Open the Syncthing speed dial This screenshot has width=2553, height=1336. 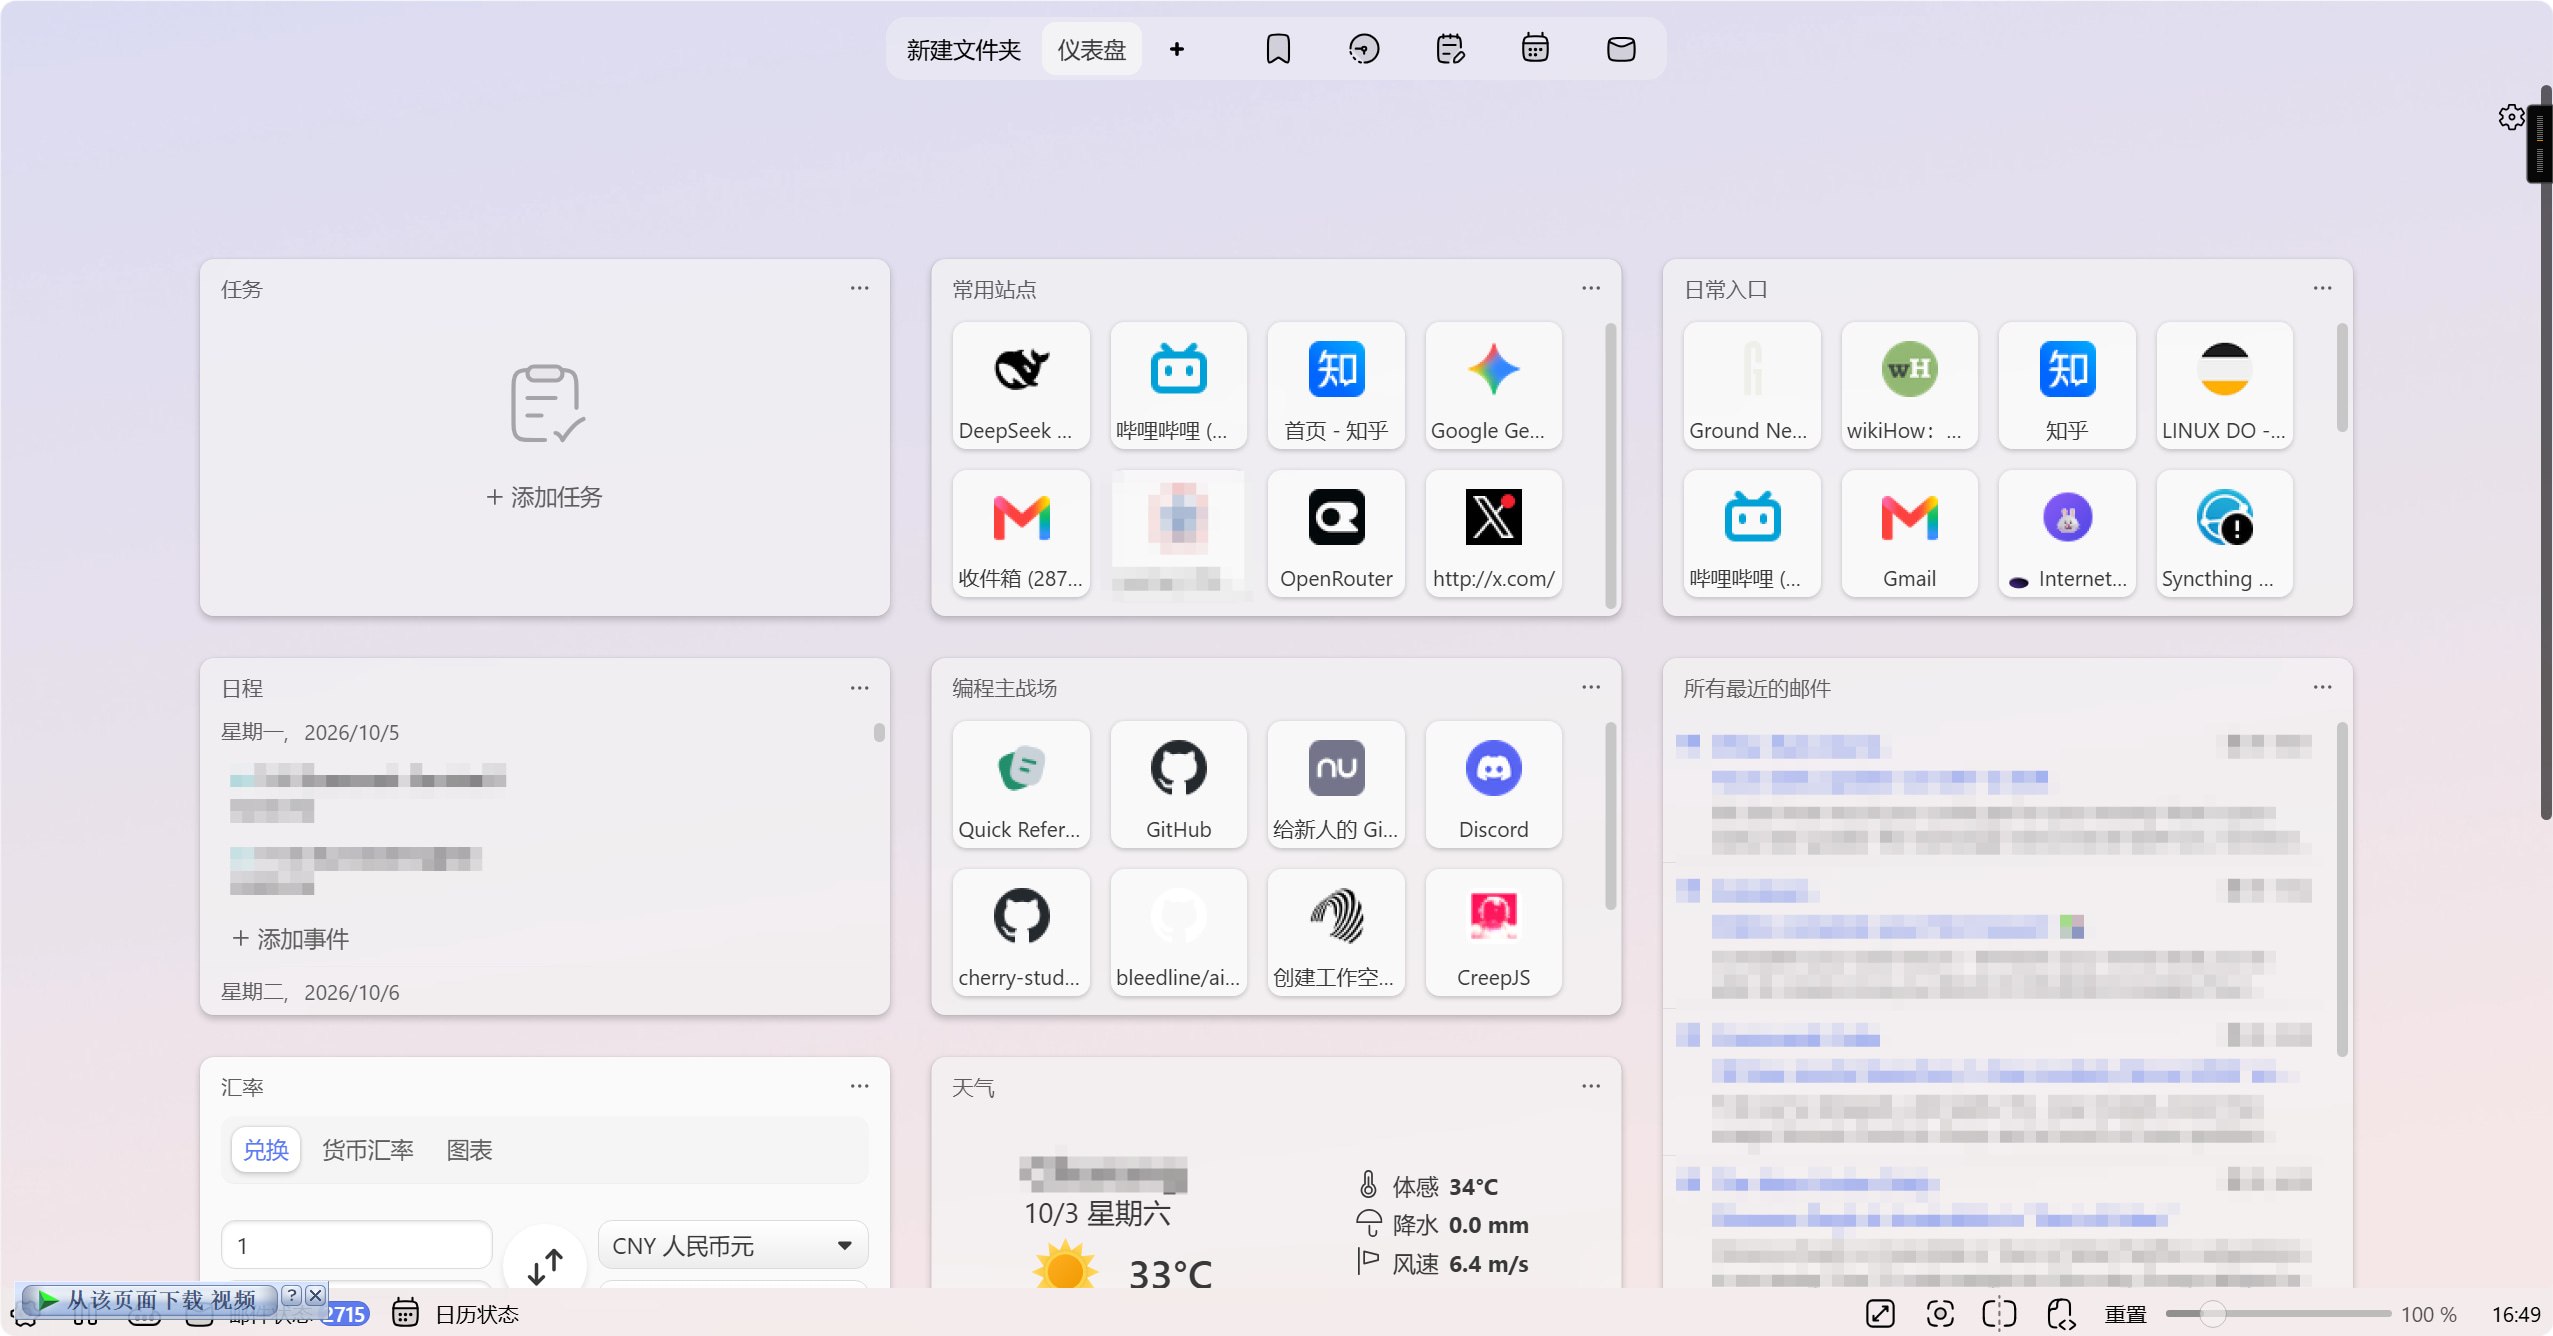pos(2224,534)
